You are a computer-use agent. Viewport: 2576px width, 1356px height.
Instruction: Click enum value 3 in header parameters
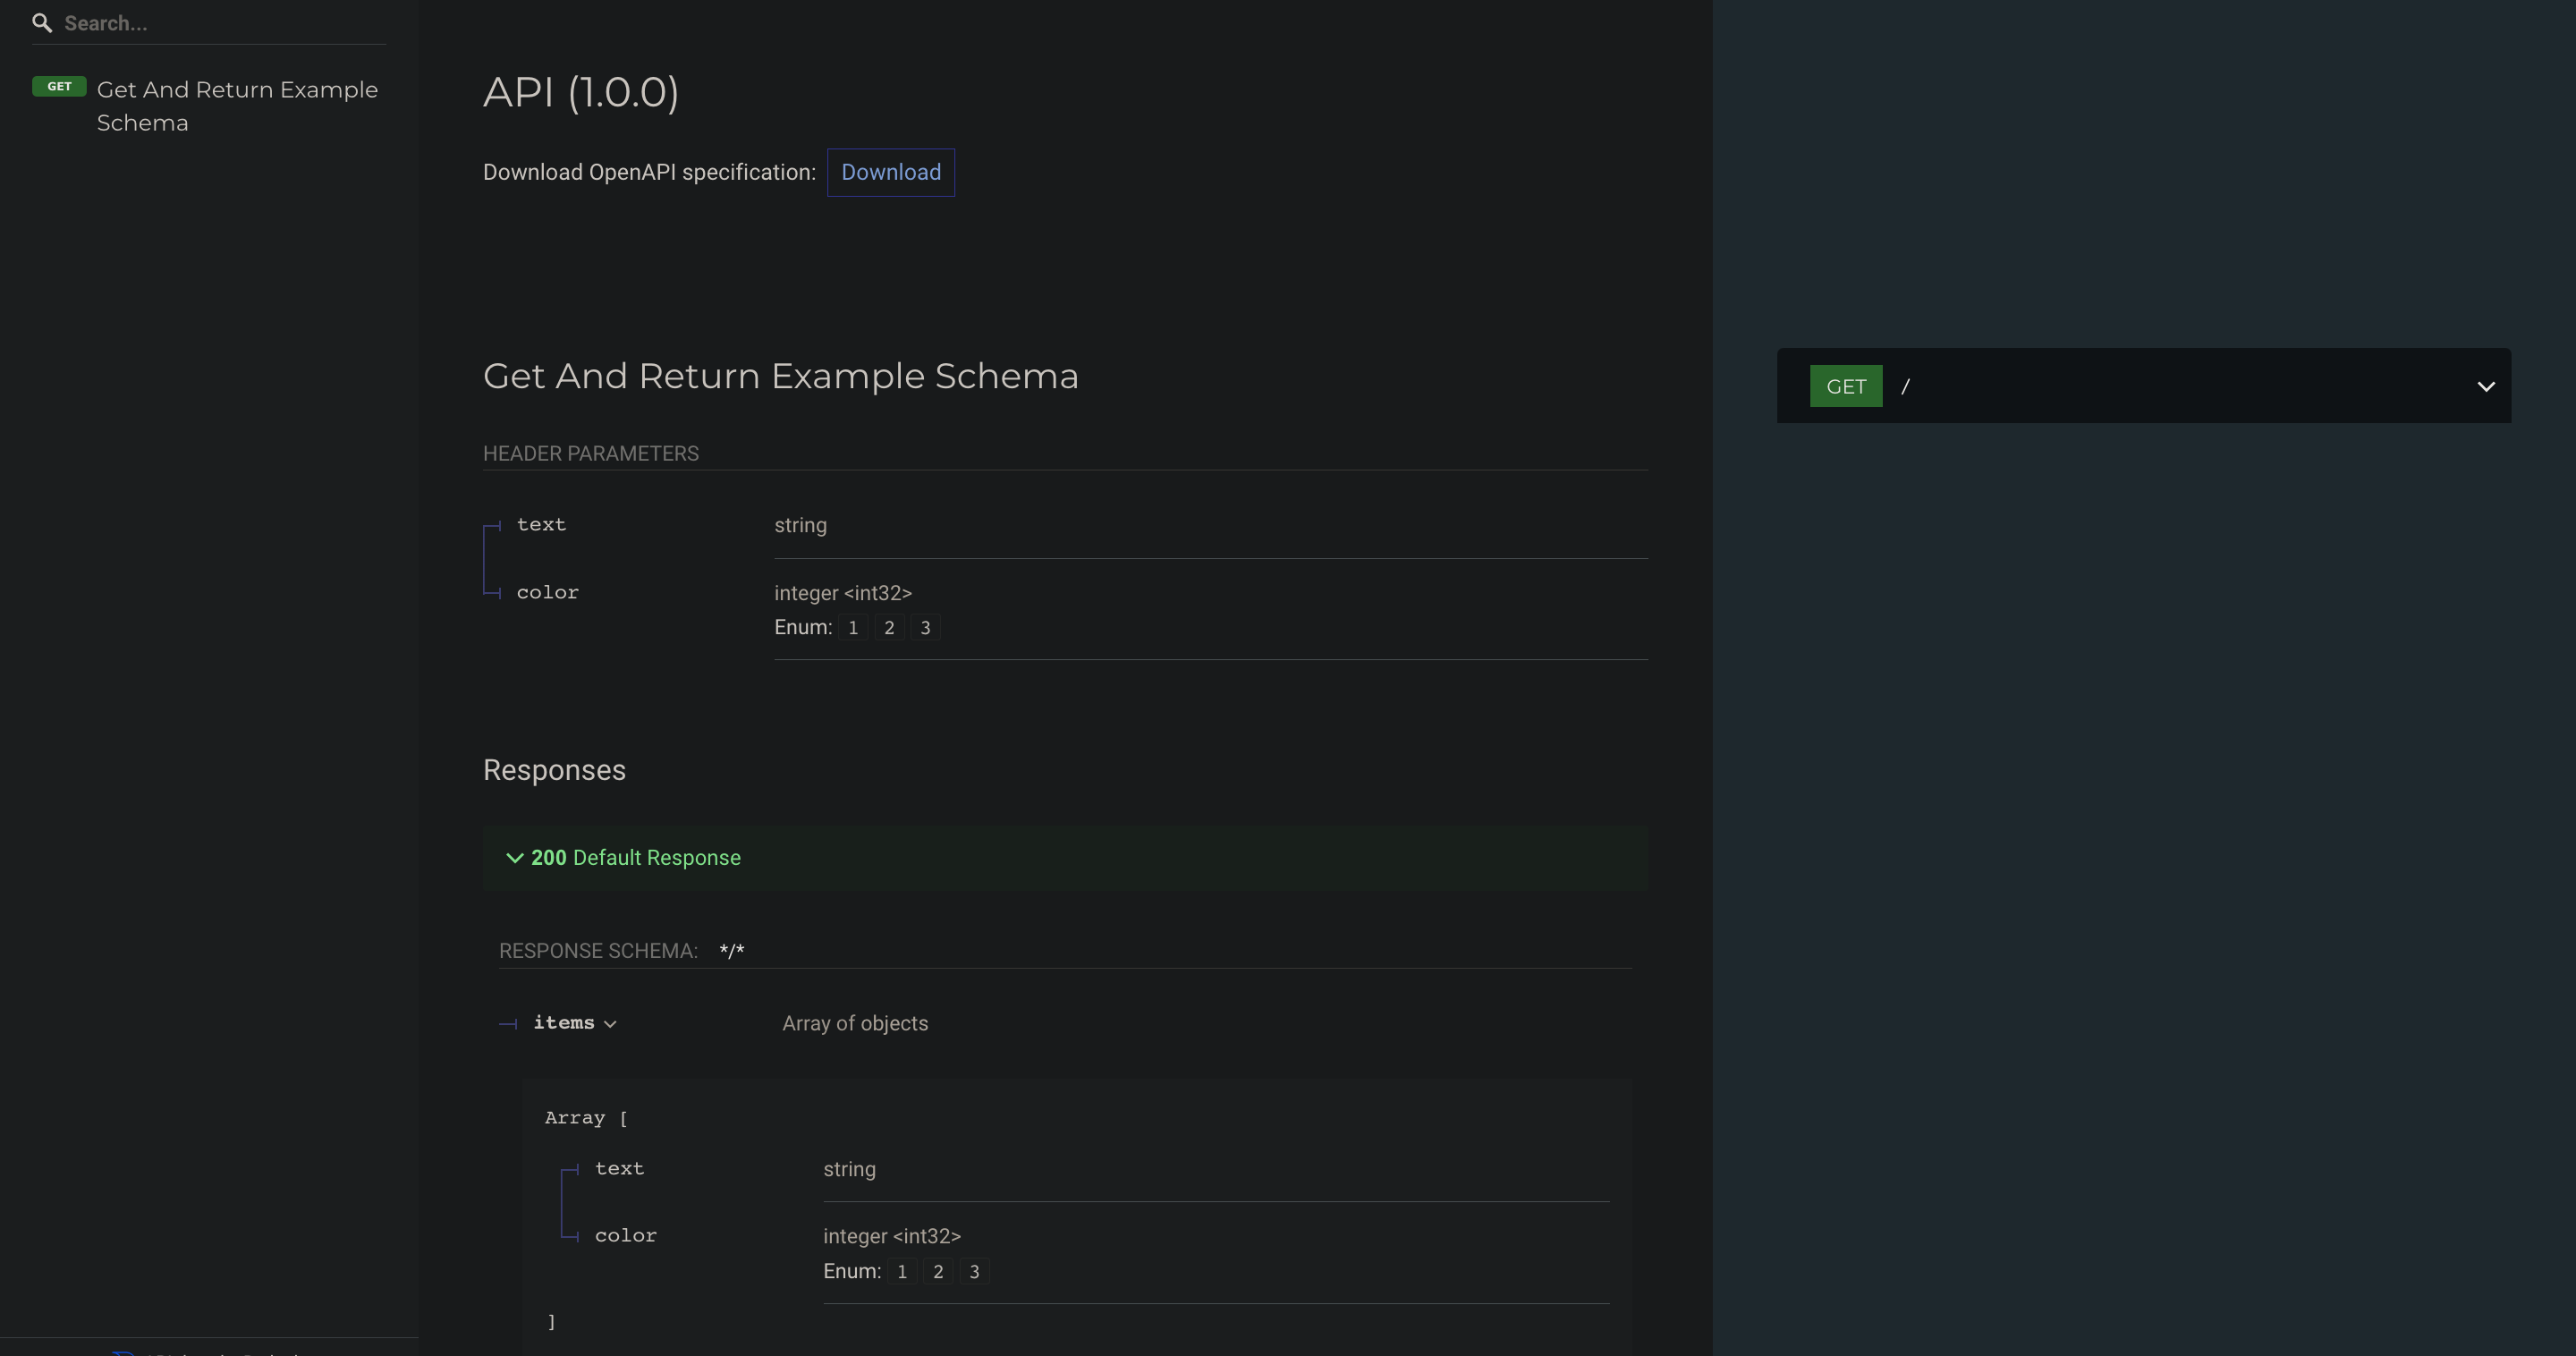(x=924, y=628)
